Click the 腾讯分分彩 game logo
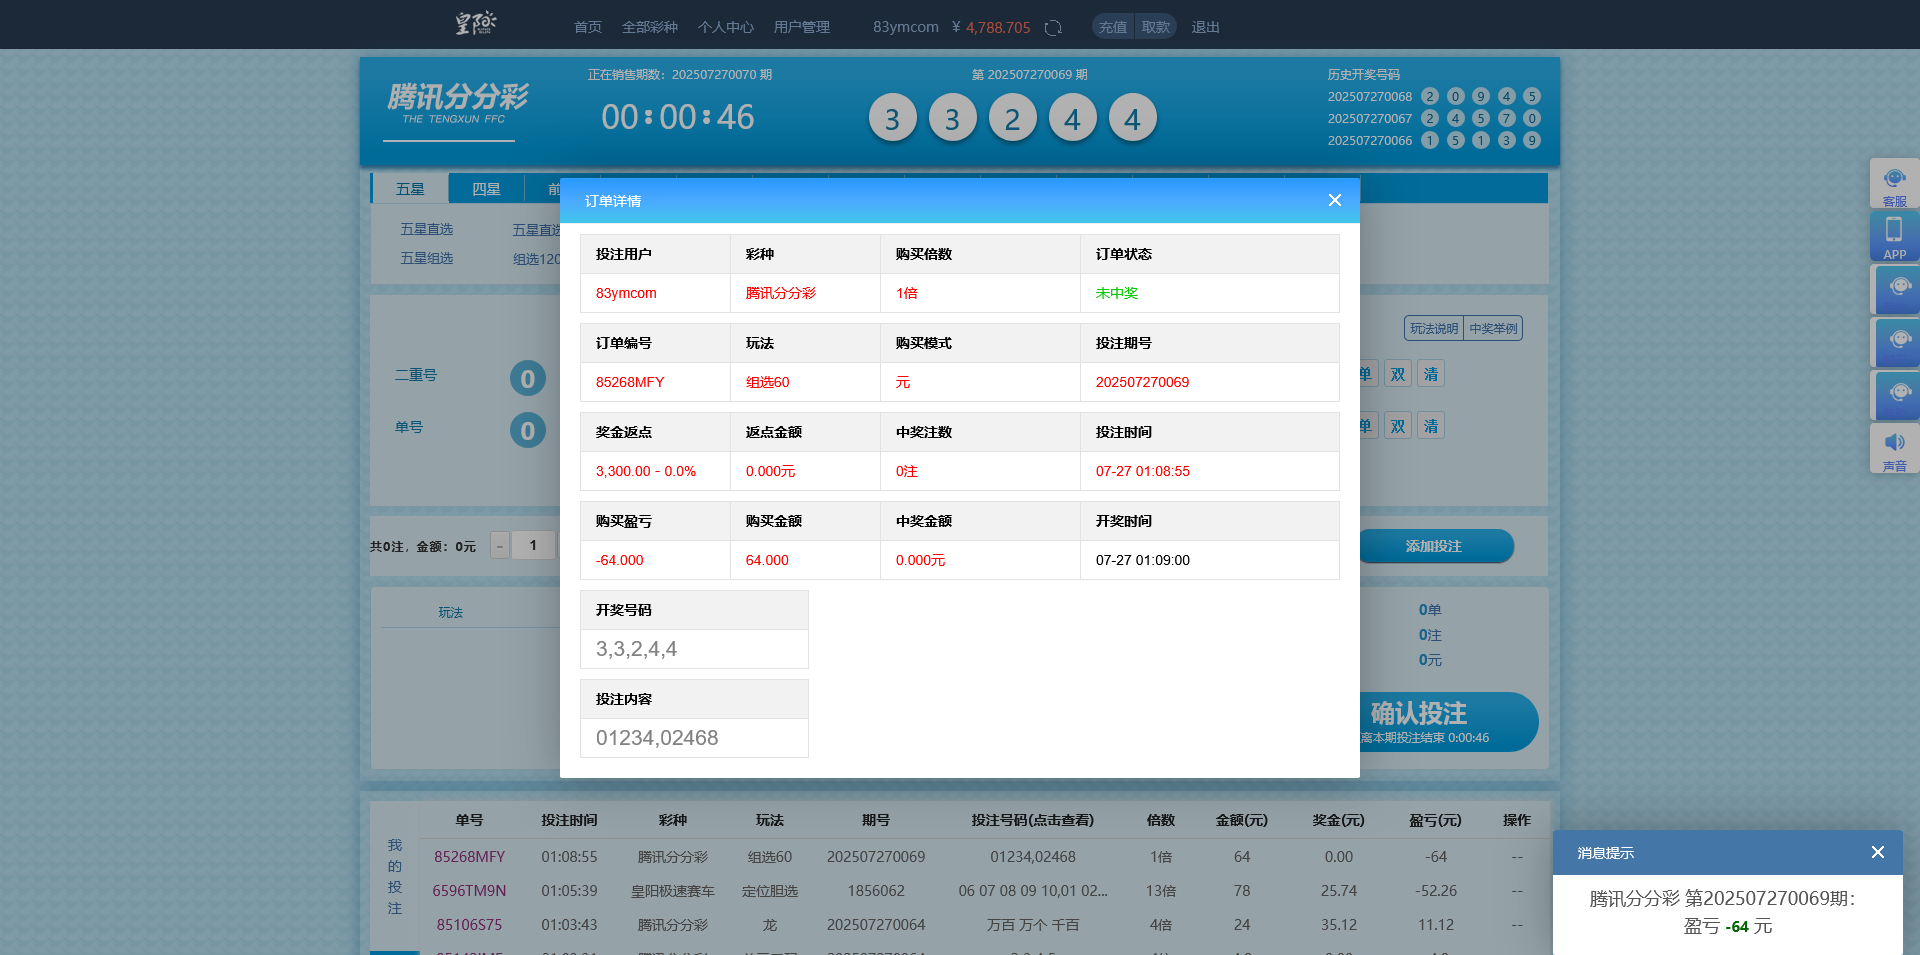 [x=457, y=104]
